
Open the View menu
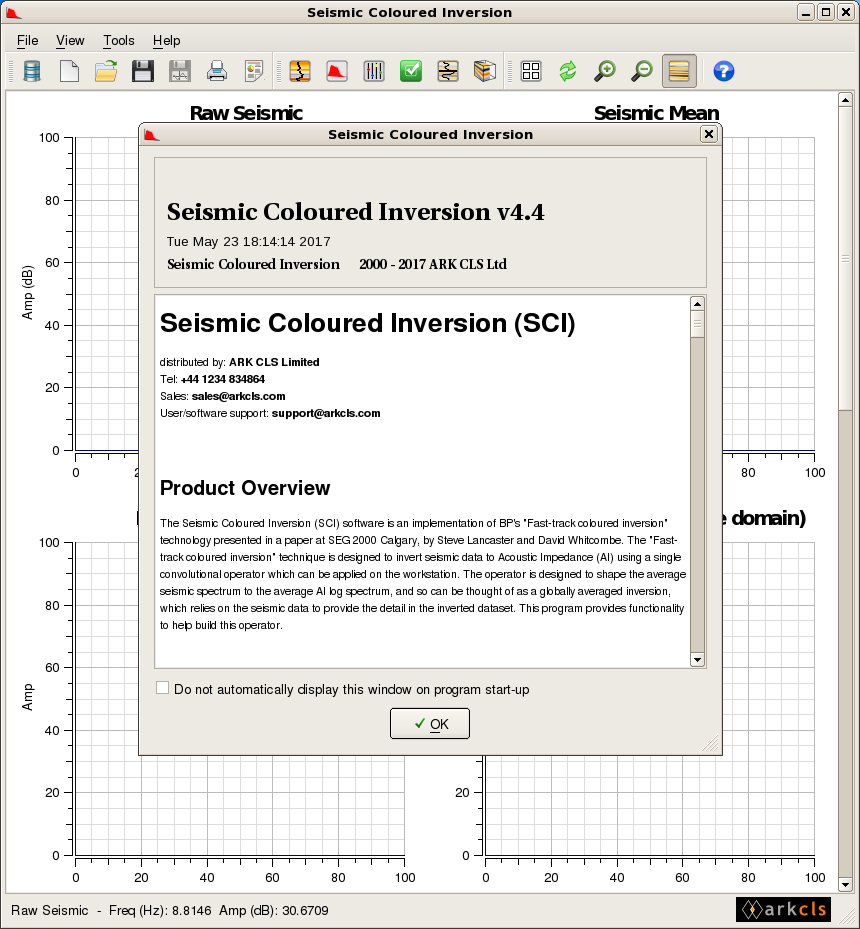[x=70, y=40]
